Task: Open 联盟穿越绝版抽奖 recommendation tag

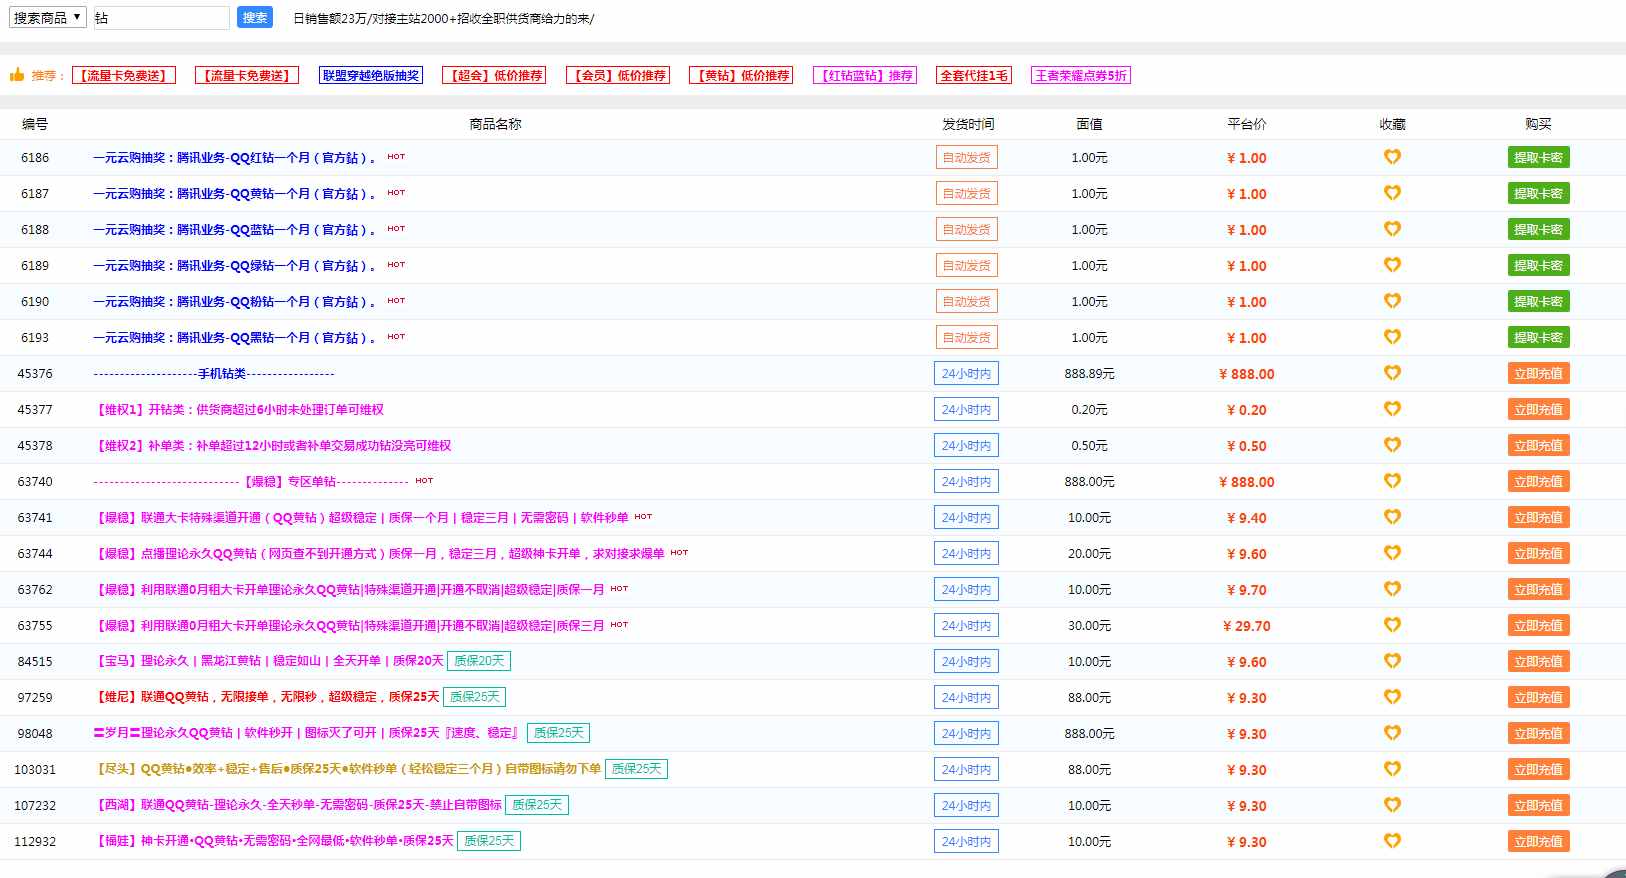Action: pyautogui.click(x=370, y=75)
